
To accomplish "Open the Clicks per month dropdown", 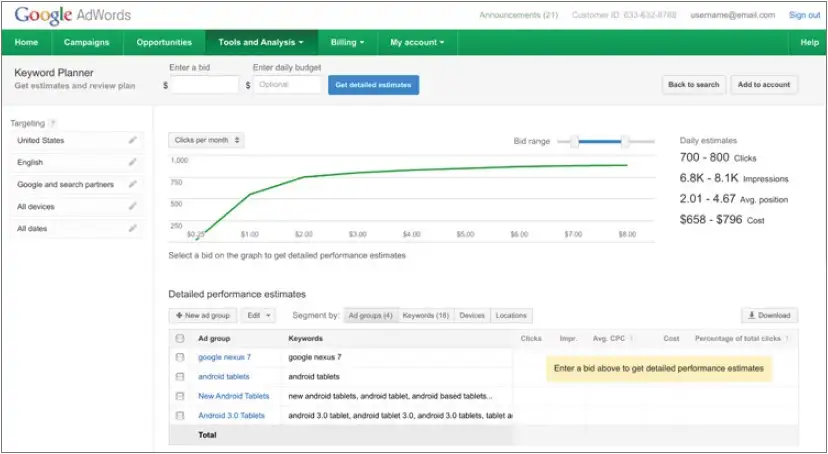I will [x=206, y=140].
